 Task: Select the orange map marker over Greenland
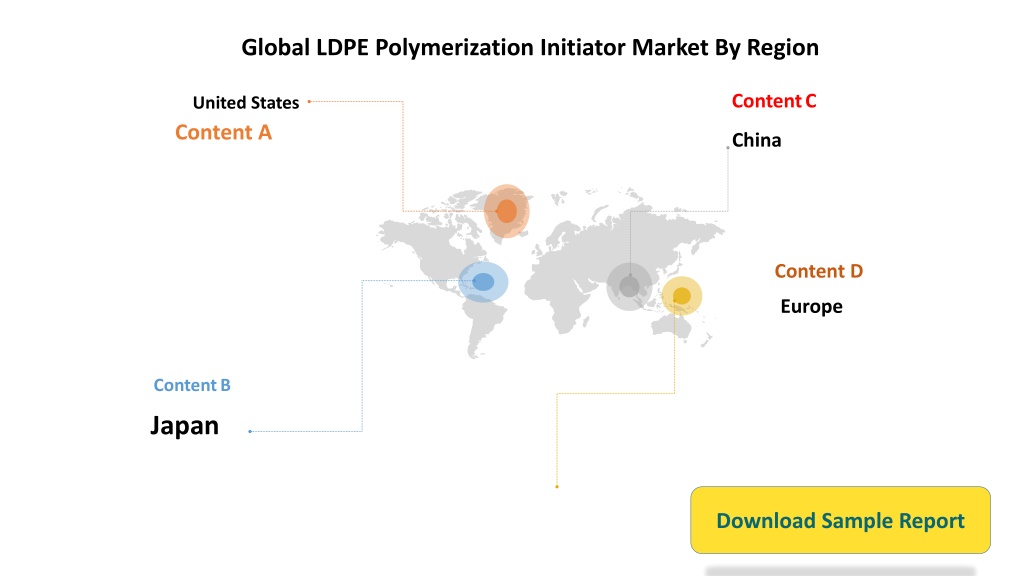(x=506, y=211)
